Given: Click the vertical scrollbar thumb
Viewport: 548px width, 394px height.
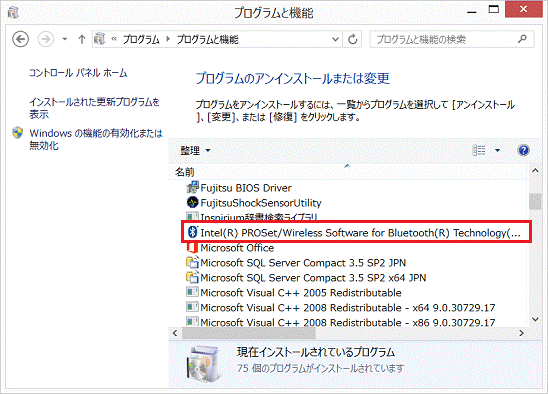Looking at the screenshot, I should [x=535, y=202].
